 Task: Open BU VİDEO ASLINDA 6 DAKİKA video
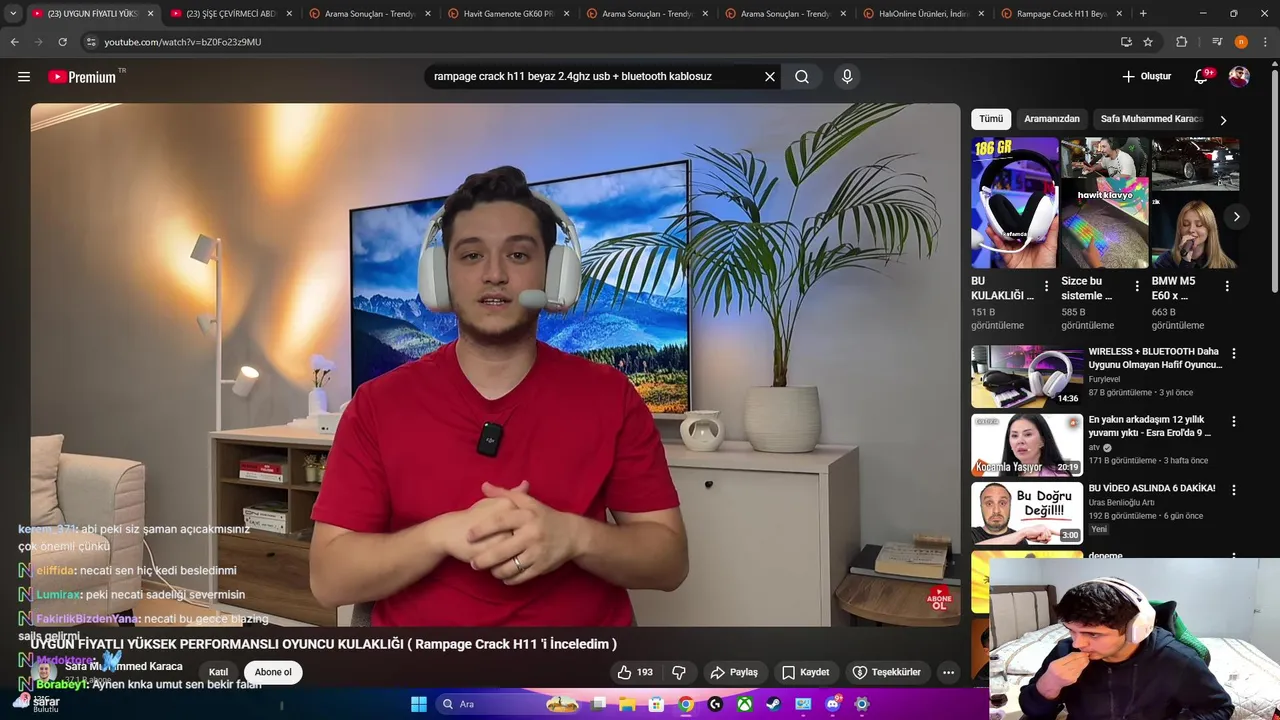pyautogui.click(x=1152, y=488)
